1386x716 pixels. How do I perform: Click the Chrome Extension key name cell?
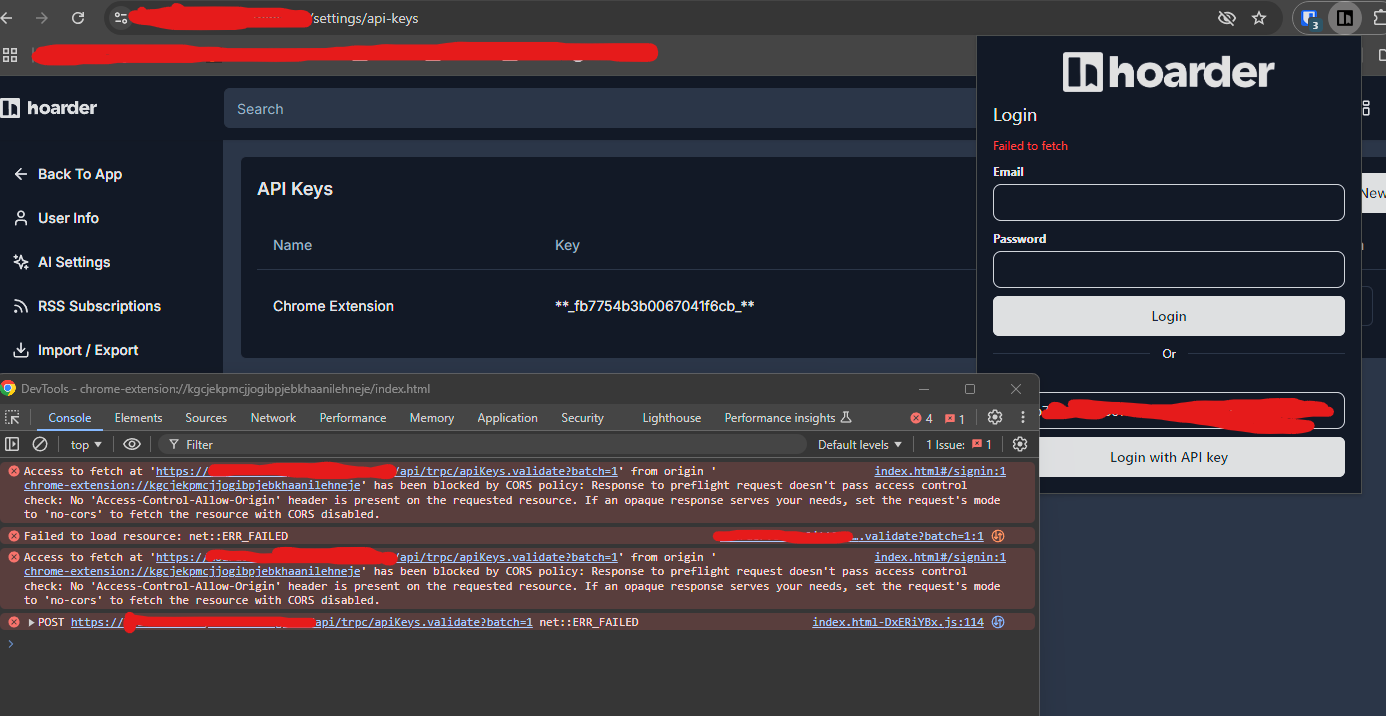(x=333, y=306)
